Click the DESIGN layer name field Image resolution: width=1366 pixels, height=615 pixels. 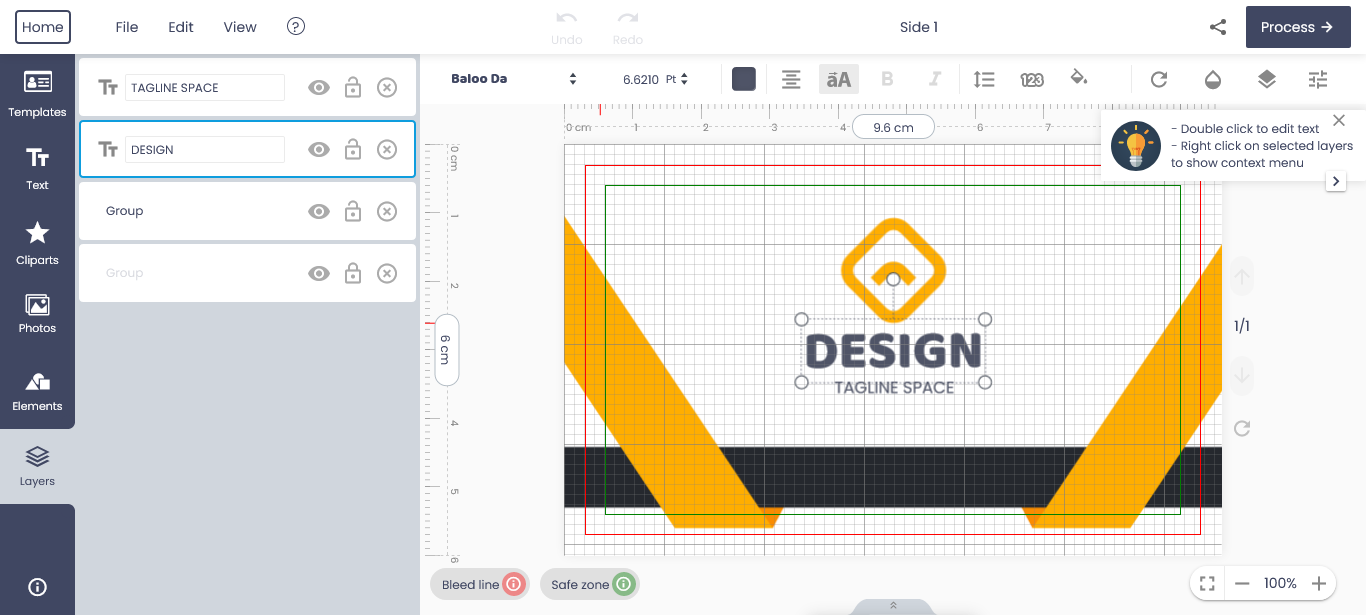point(205,150)
